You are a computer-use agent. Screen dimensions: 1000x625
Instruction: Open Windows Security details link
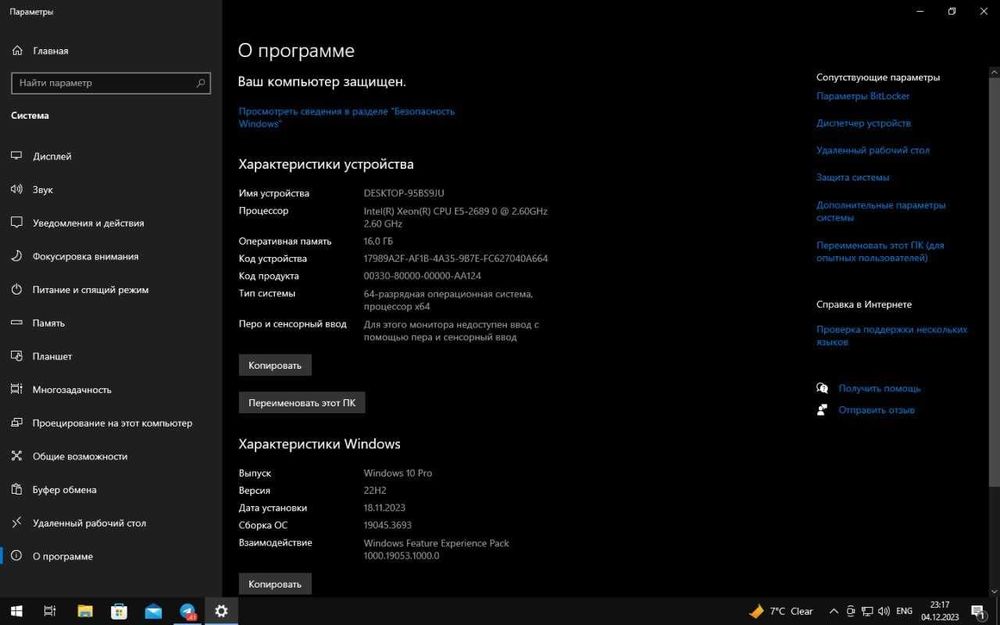click(346, 117)
